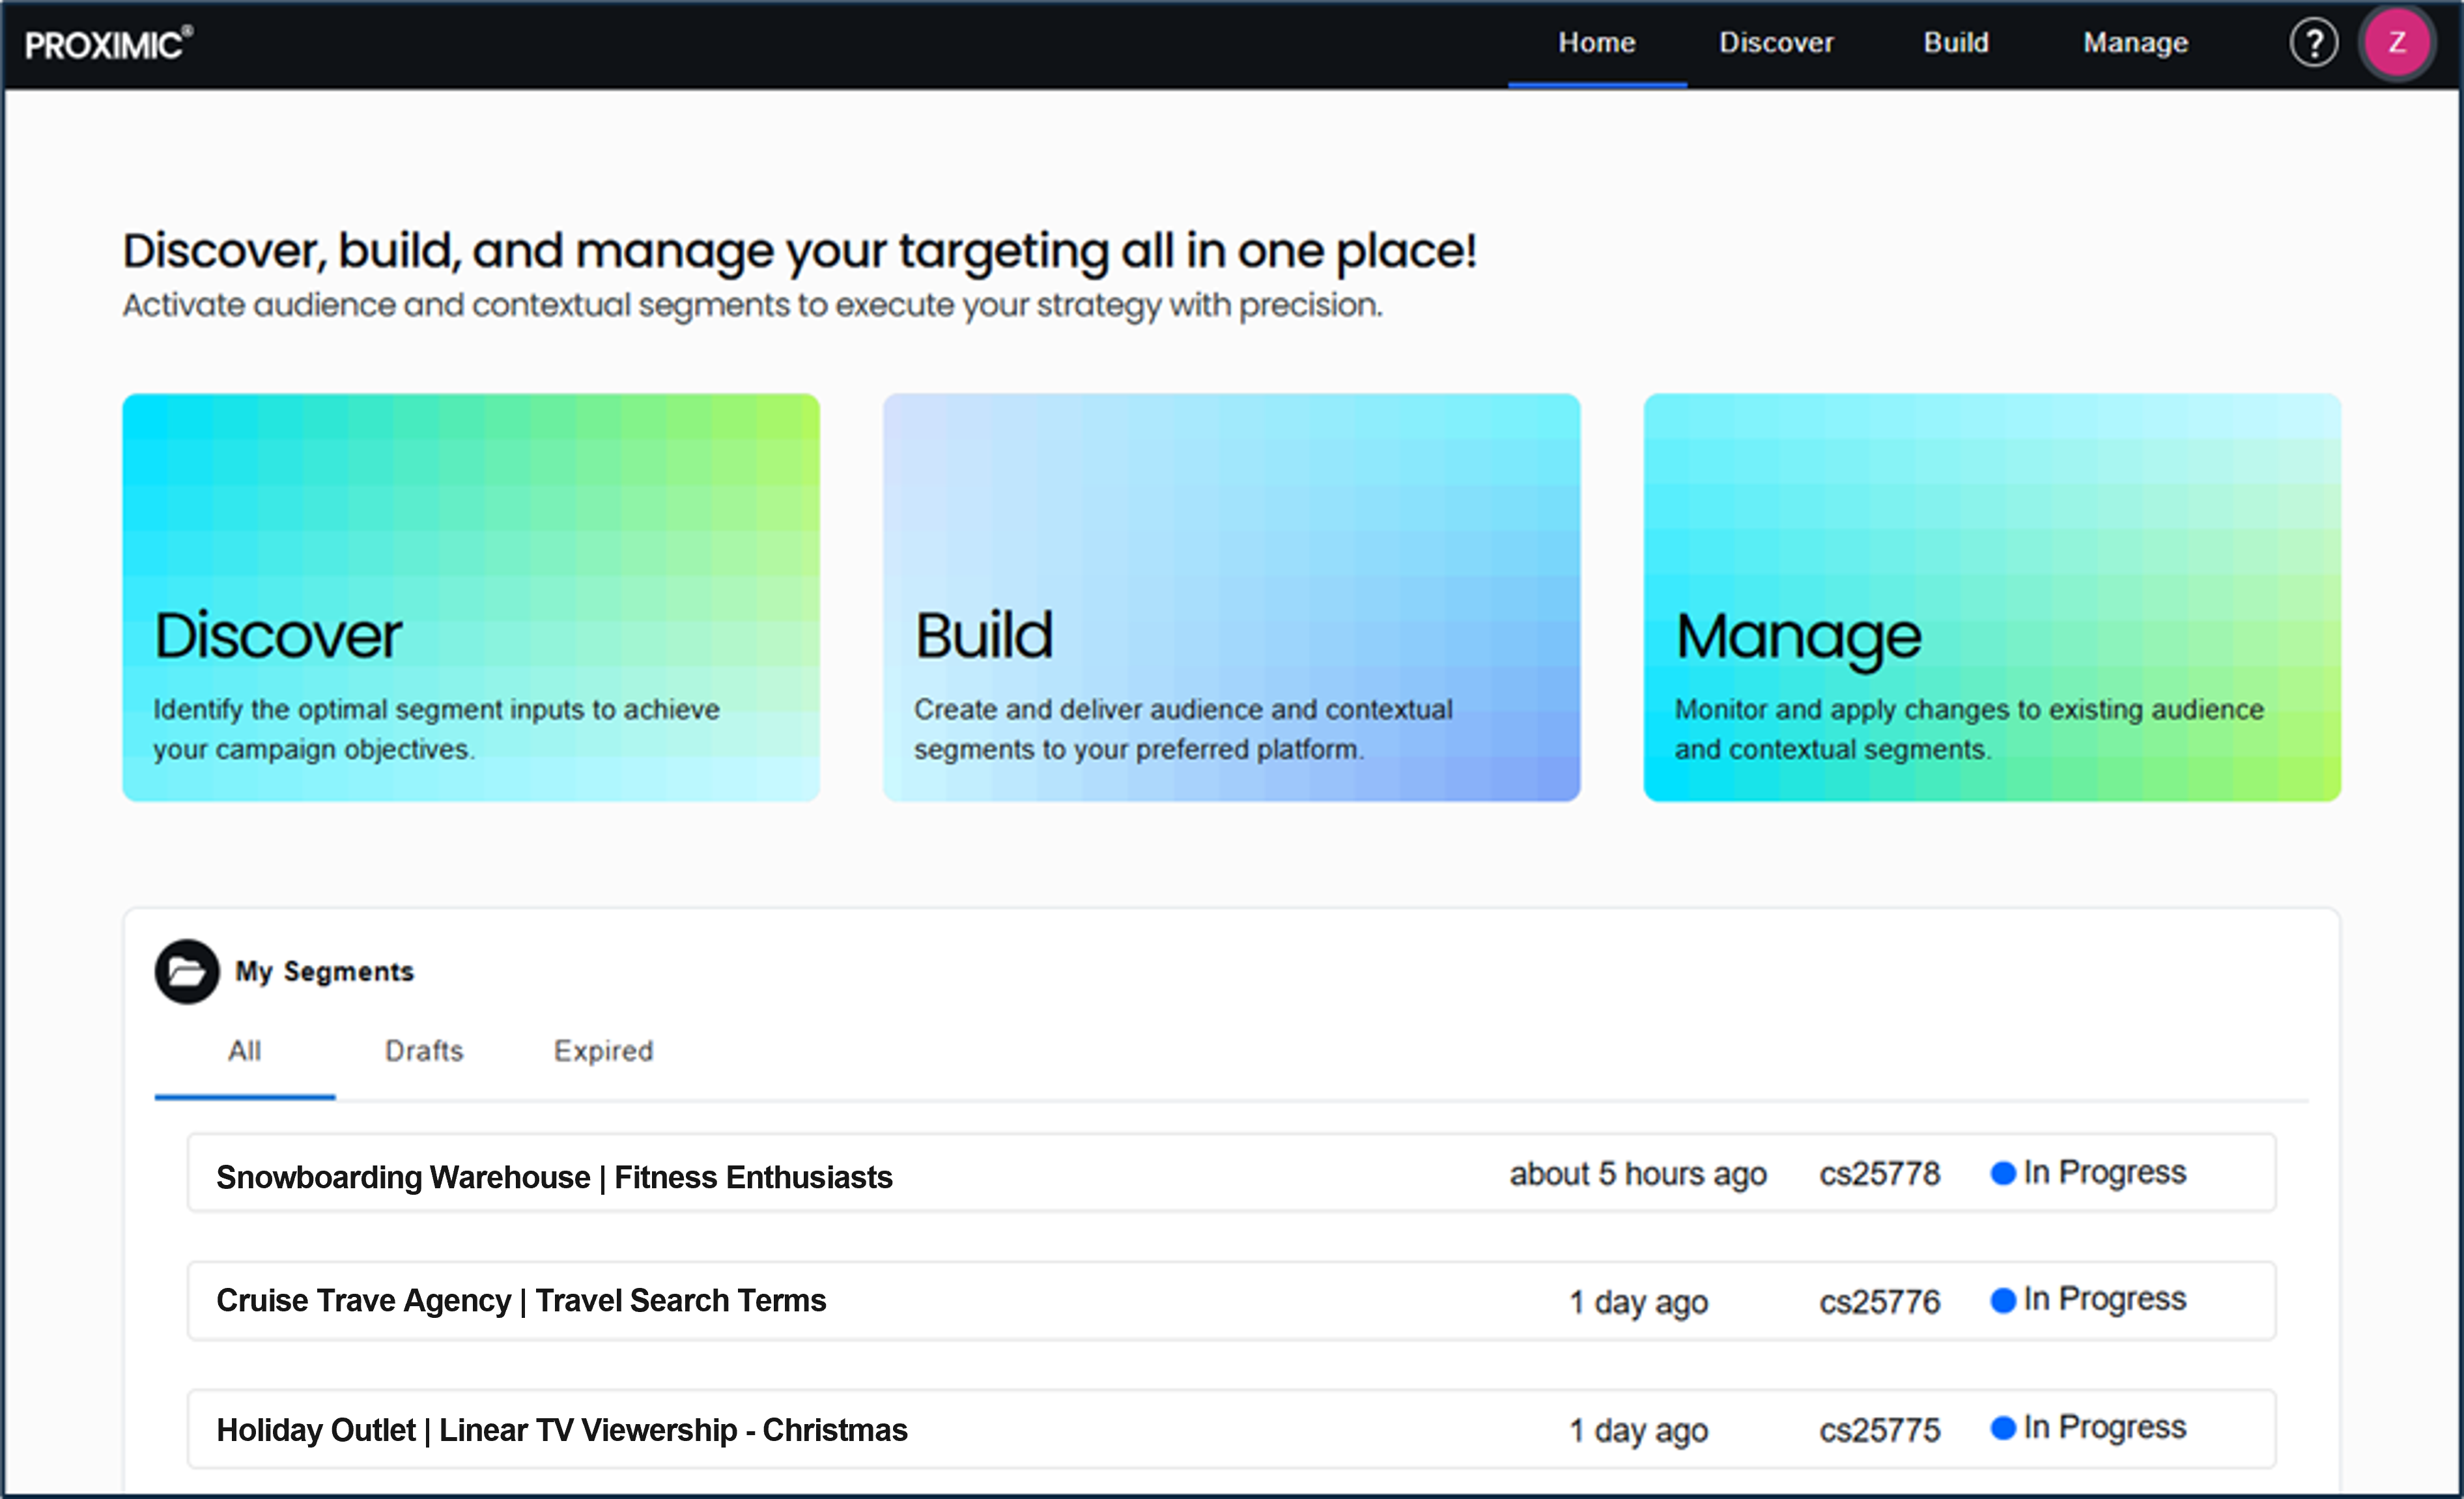Click the My Segments folder icon
This screenshot has width=2464, height=1499.
click(187, 971)
